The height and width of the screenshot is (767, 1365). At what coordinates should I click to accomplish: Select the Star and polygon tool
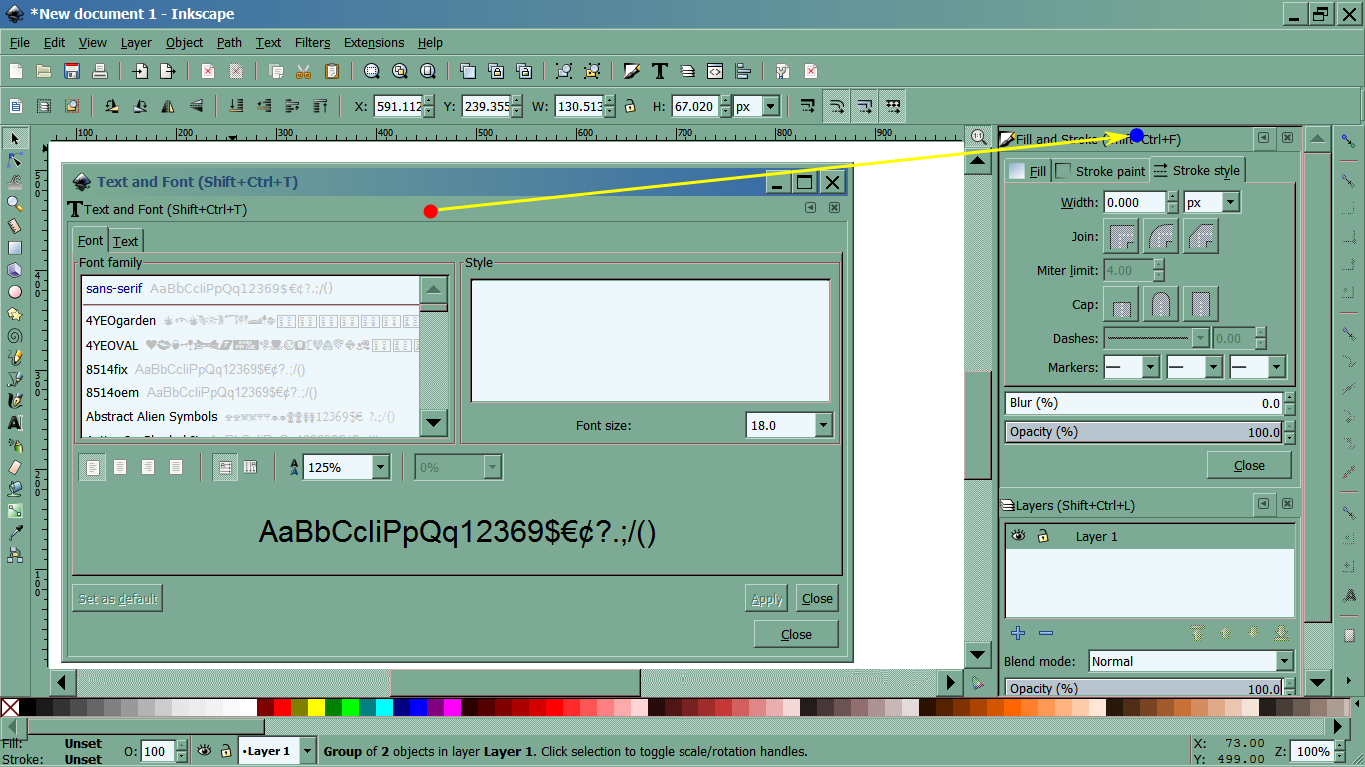15,314
